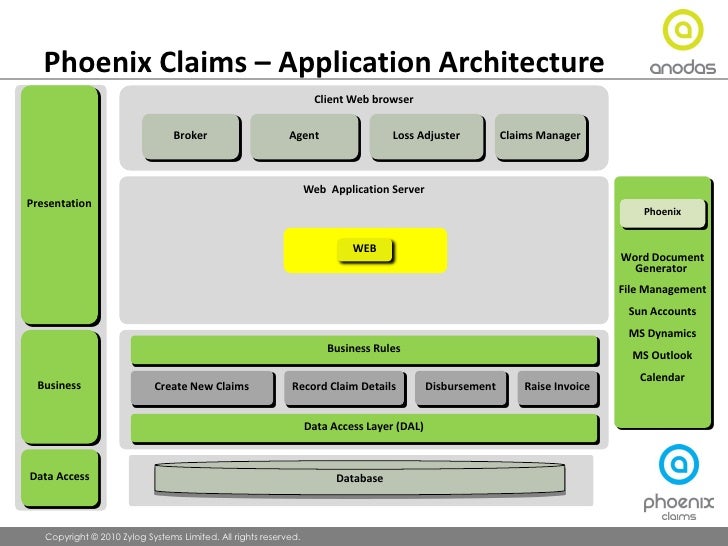Click the Data Access Layer (DAL) bar
This screenshot has height=546, width=728.
coord(364,428)
